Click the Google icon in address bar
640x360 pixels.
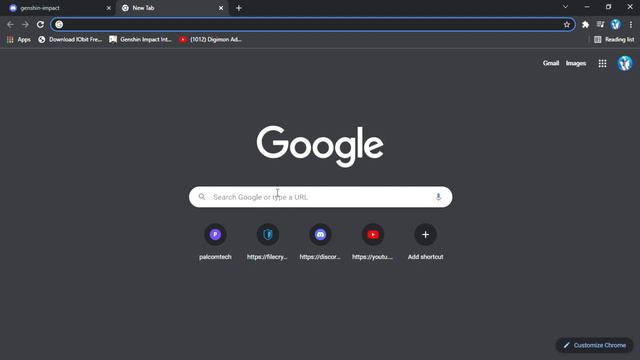tap(59, 24)
